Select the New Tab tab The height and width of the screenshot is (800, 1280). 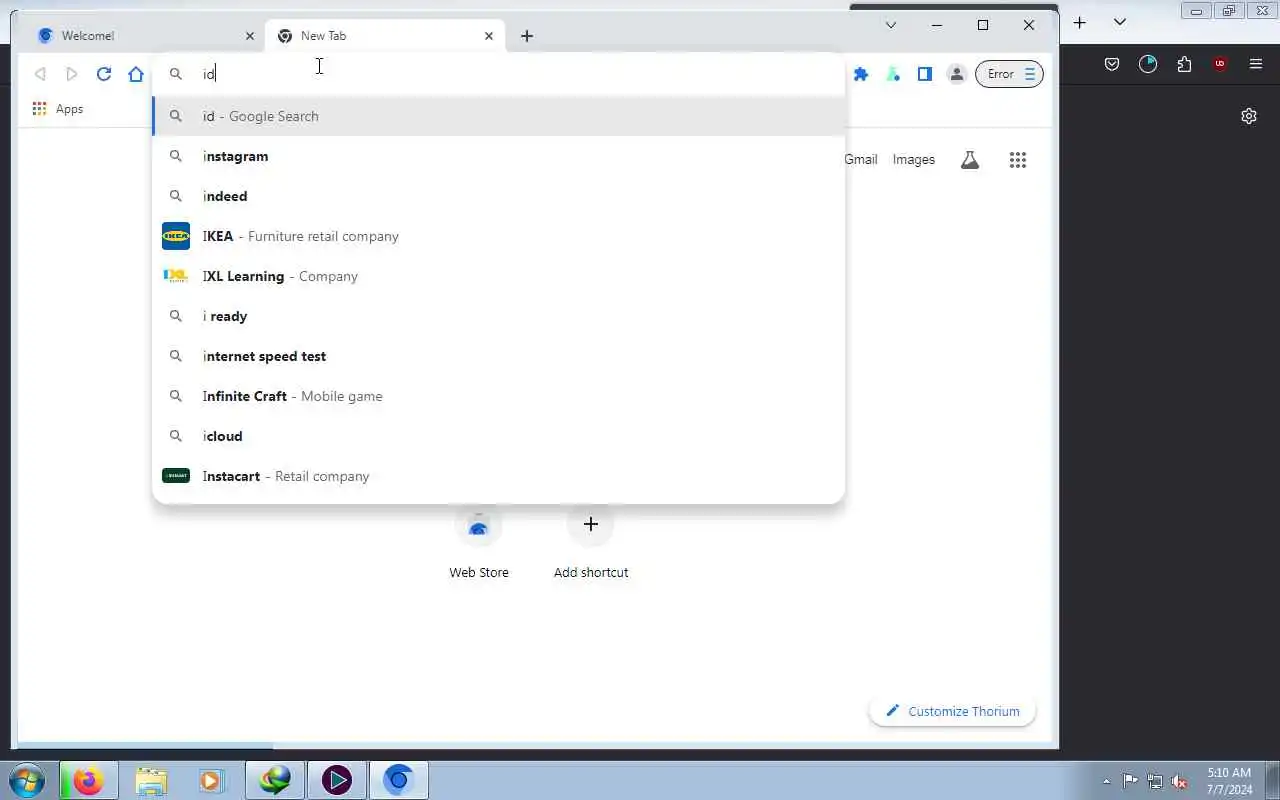click(x=385, y=36)
